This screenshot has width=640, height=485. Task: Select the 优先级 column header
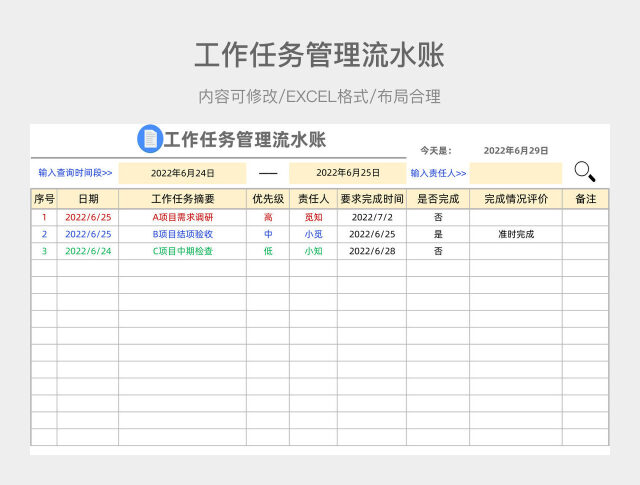268,199
